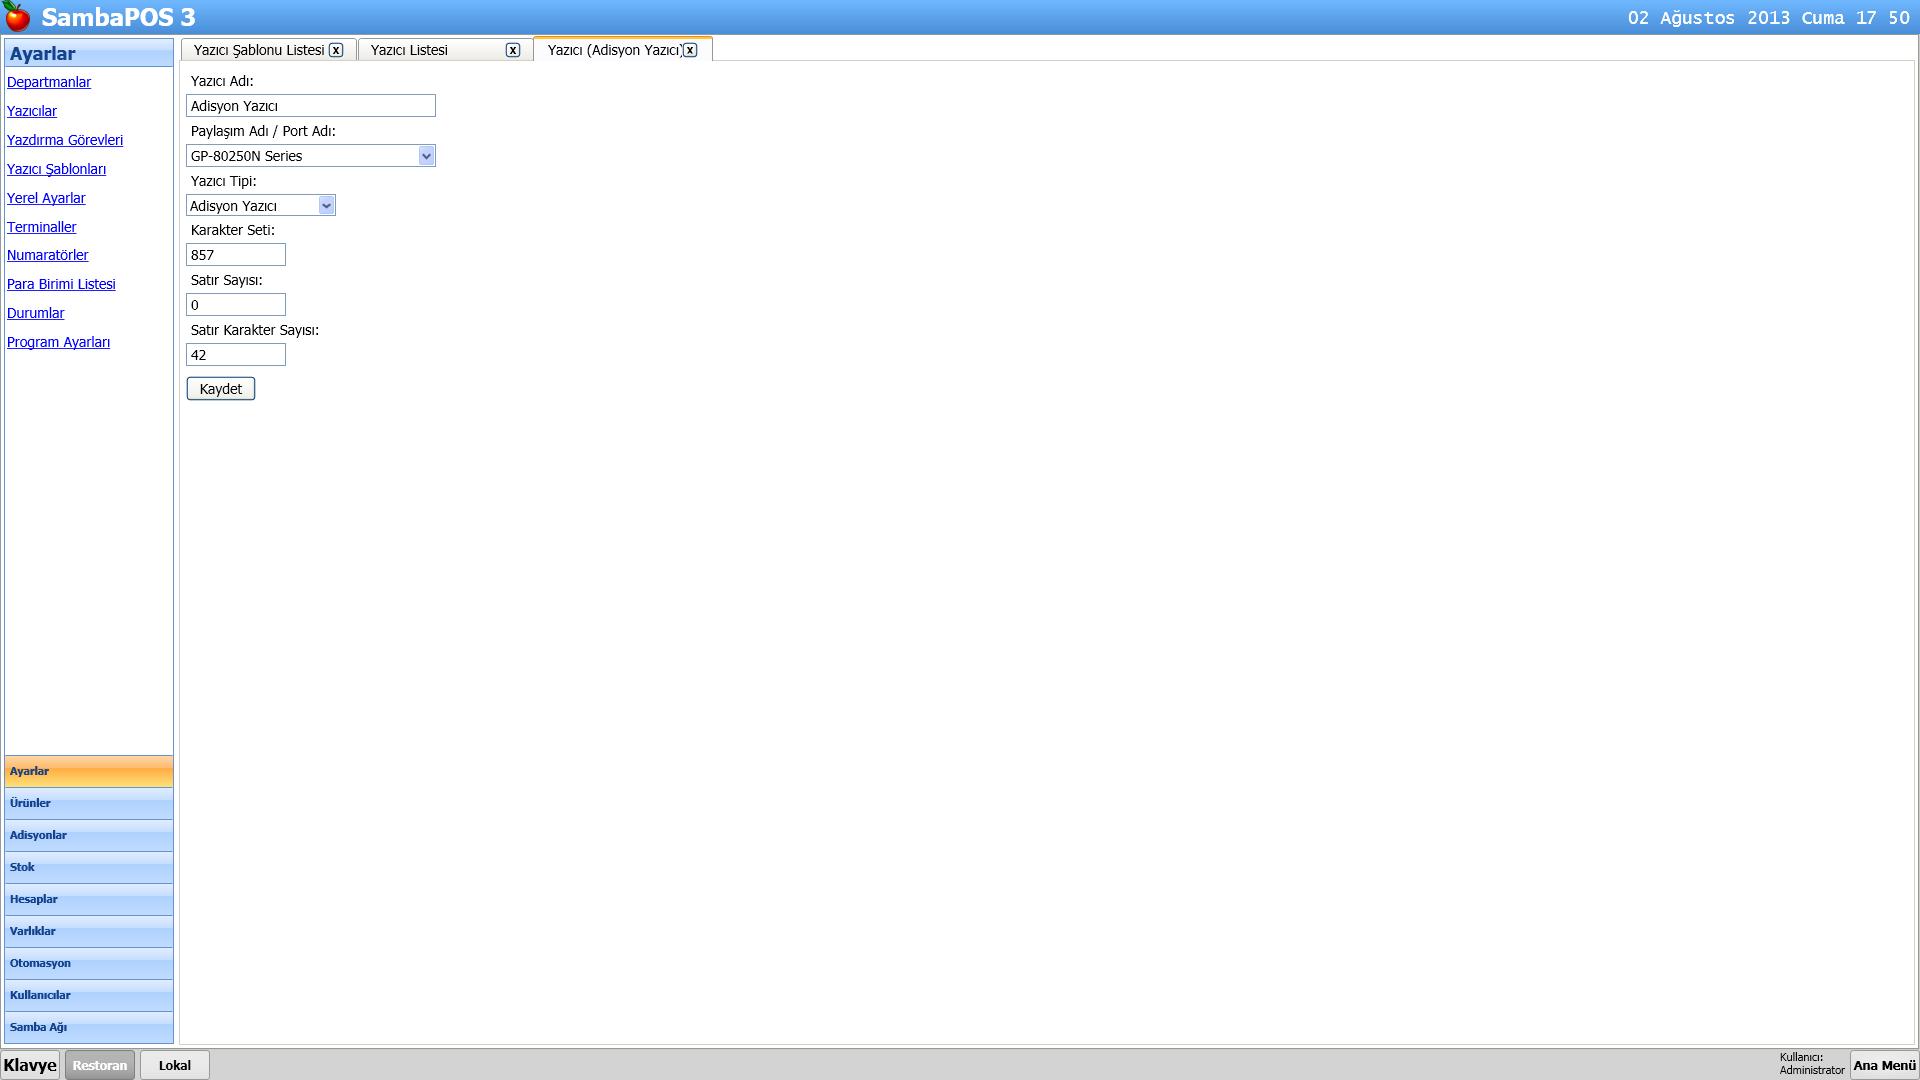Close the Yazıcı (Adisyon Yazıcı) tab
The width and height of the screenshot is (1920, 1080).
pos(690,50)
